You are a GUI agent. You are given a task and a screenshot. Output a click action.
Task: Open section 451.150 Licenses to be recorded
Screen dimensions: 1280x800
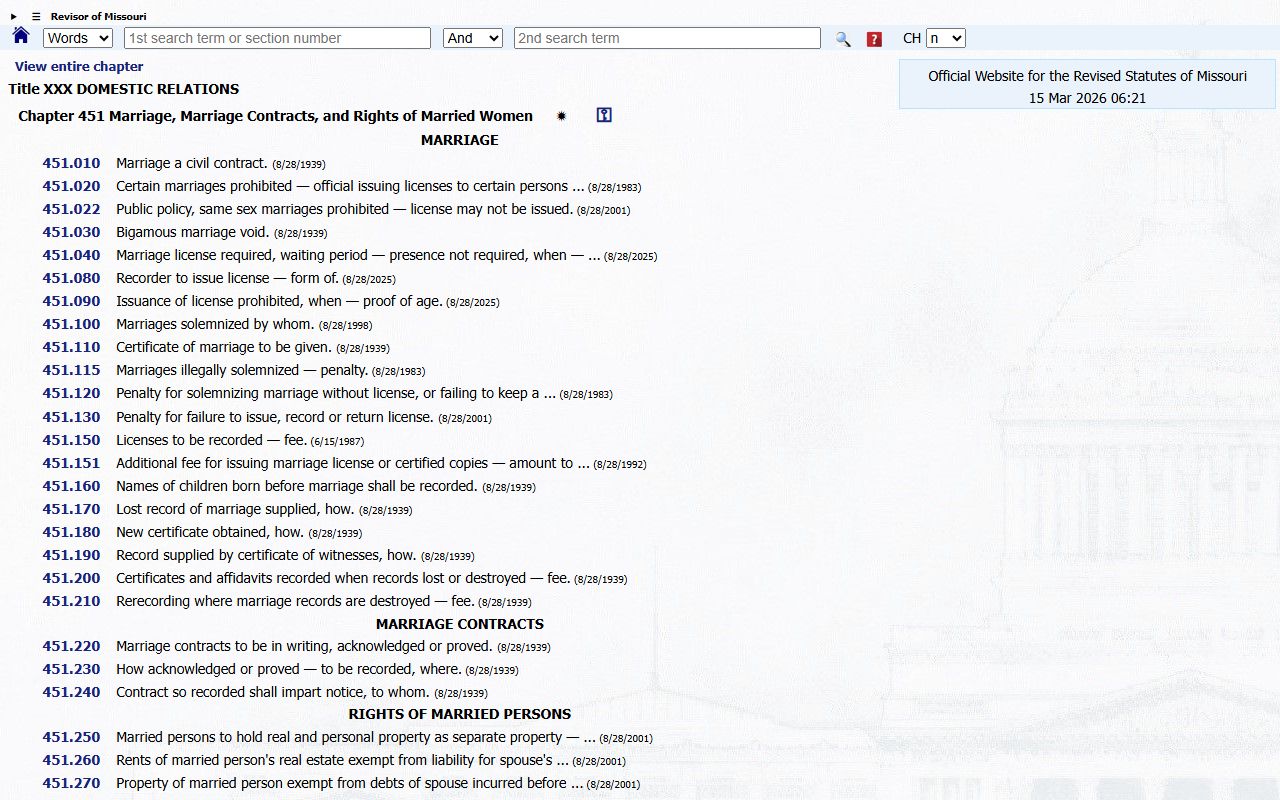71,440
